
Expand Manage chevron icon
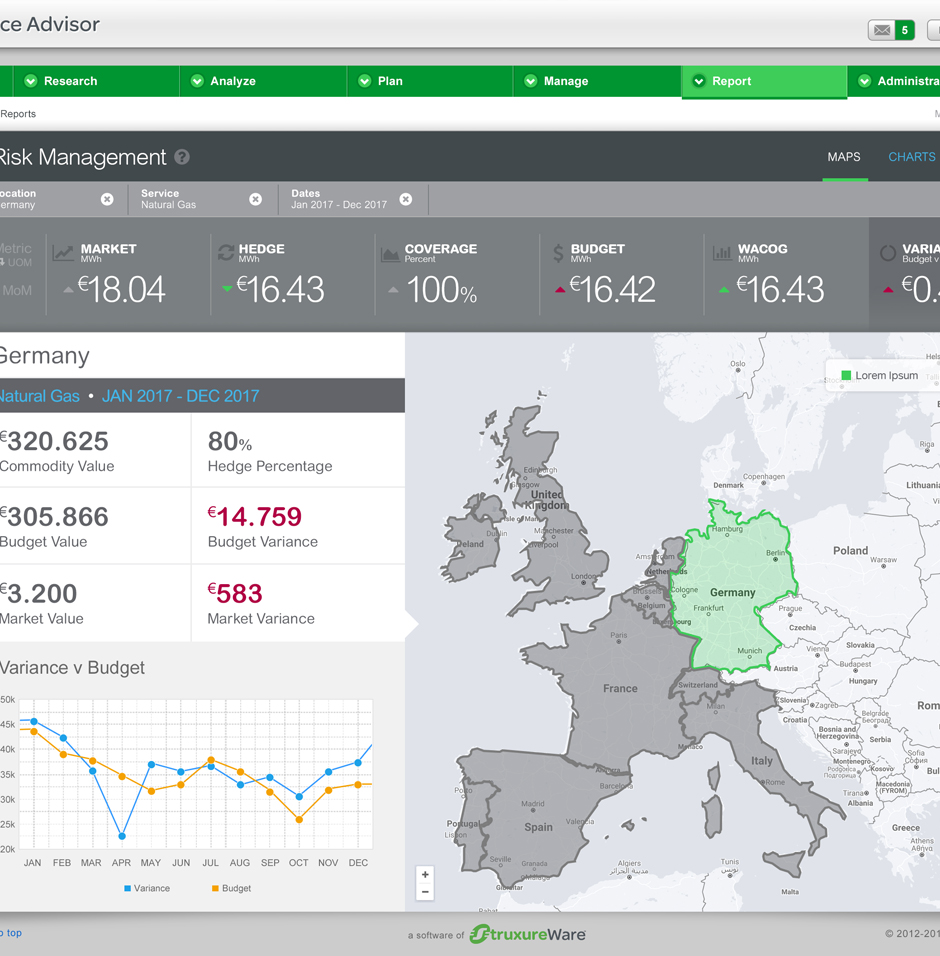coord(530,81)
